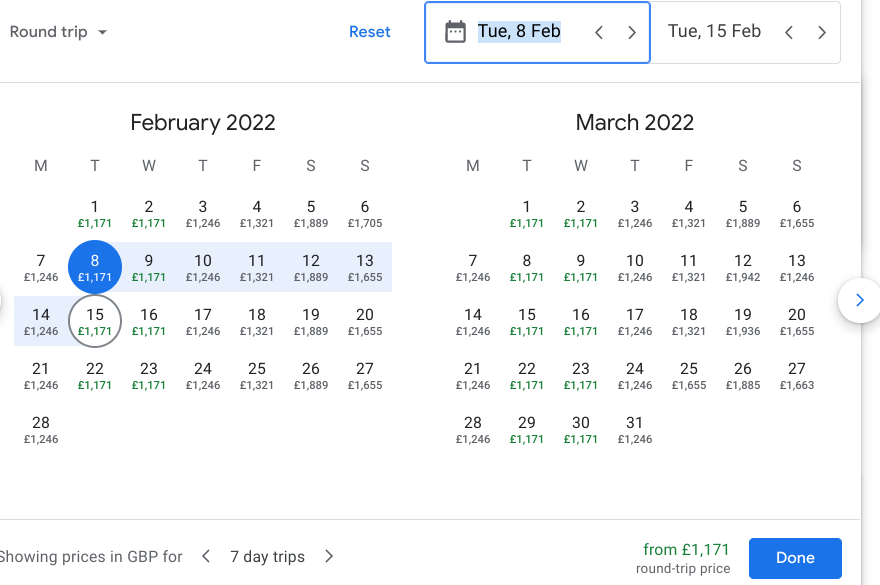The width and height of the screenshot is (880, 585).
Task: Select the Tue, 15 Feb return field
Action: pyautogui.click(x=714, y=32)
